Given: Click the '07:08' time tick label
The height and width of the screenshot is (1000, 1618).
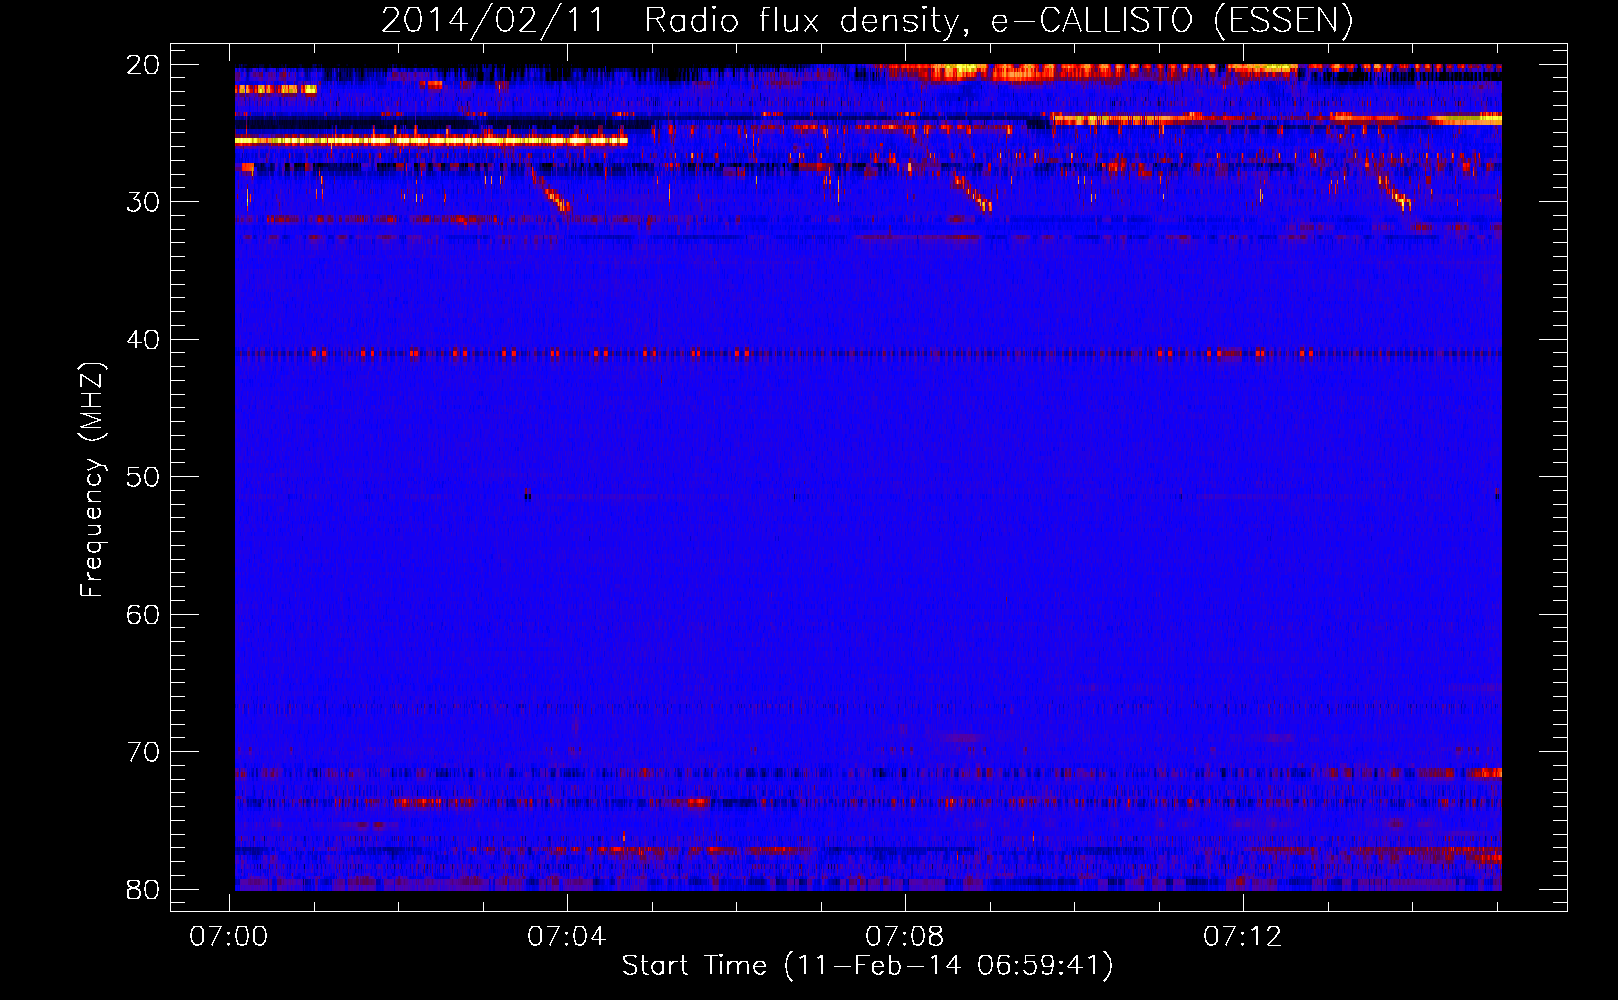Looking at the screenshot, I should tap(905, 937).
